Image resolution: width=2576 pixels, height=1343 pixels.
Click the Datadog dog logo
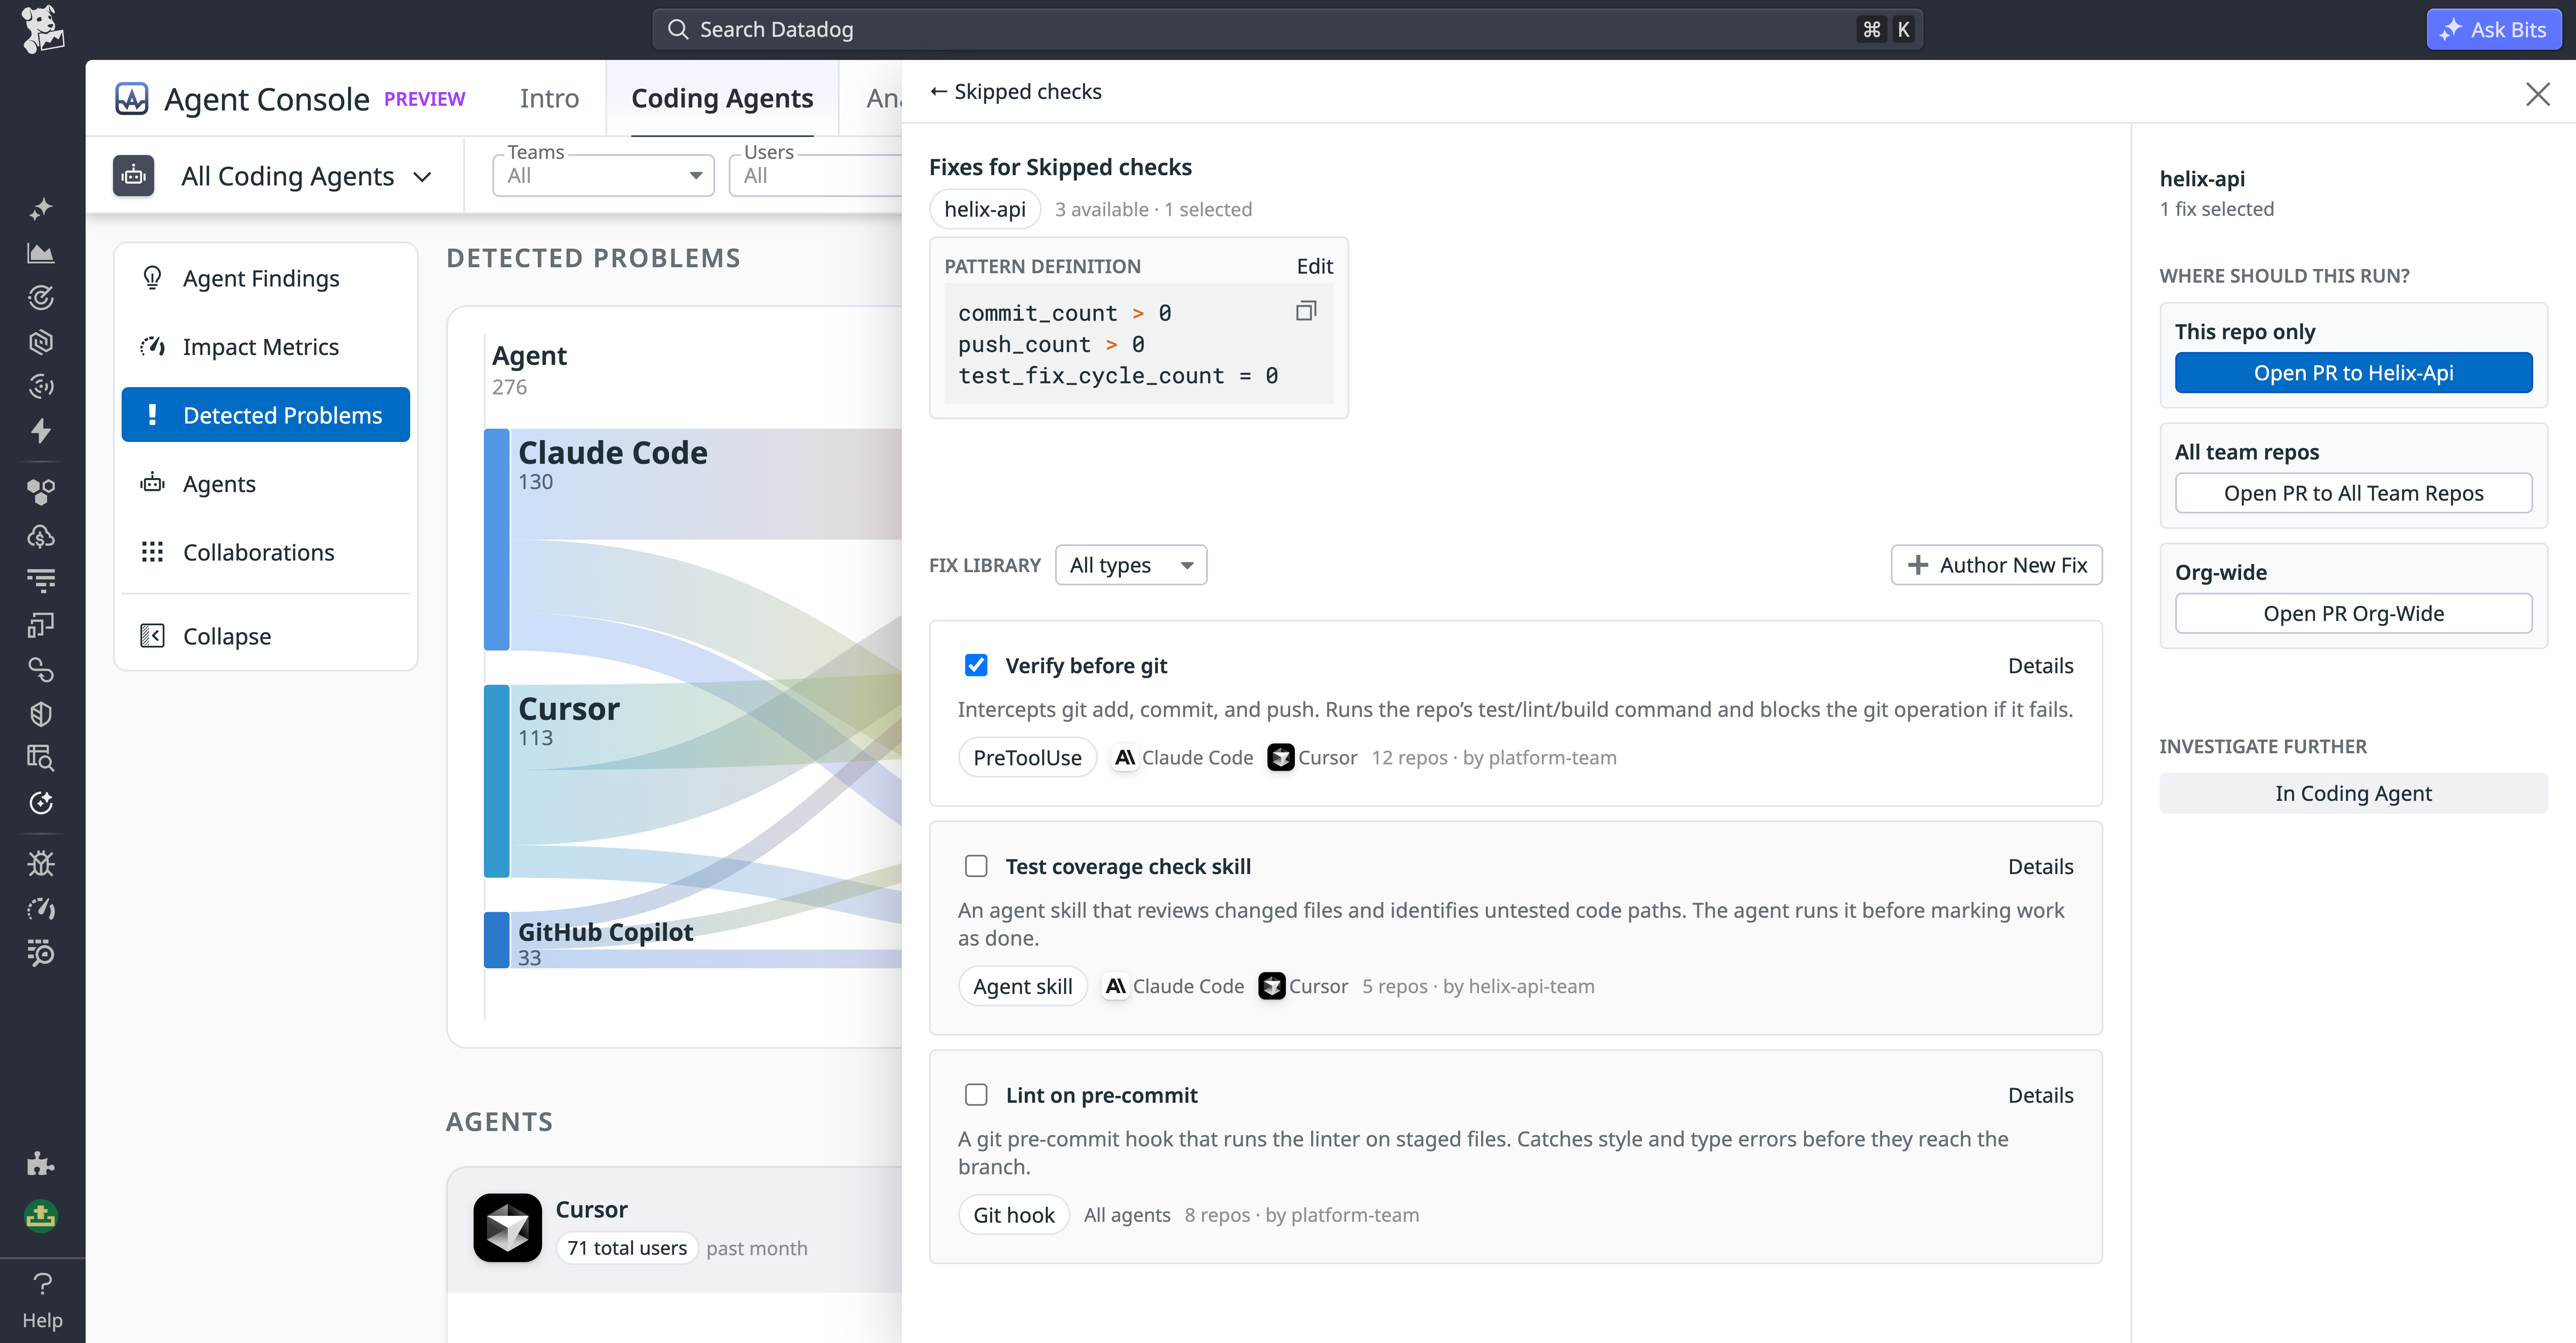(42, 29)
